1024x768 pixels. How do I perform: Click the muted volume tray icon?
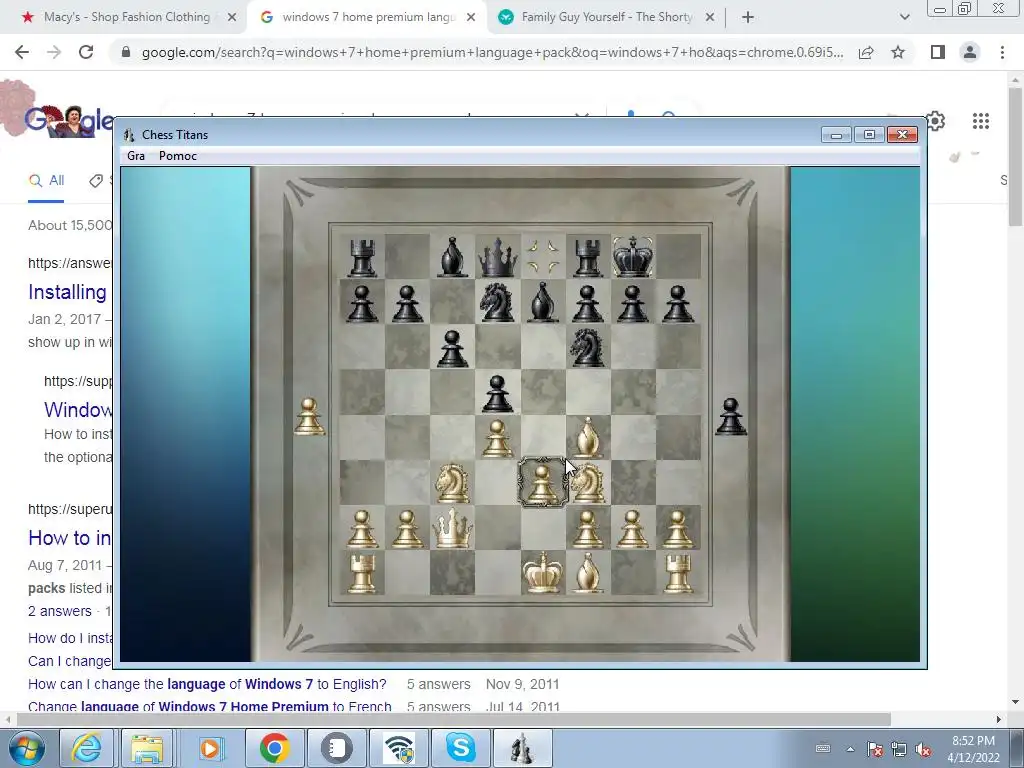pyautogui.click(x=923, y=750)
